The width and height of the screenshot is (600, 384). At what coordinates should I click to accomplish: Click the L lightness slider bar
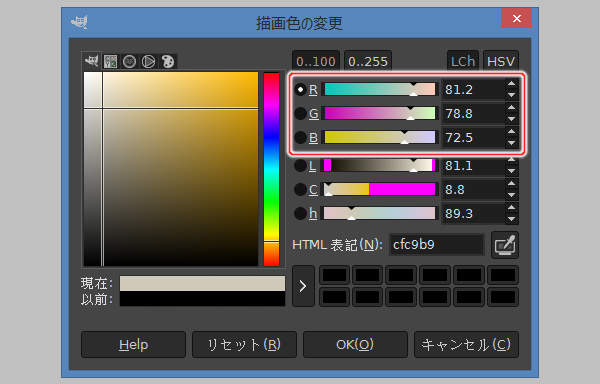(x=380, y=166)
